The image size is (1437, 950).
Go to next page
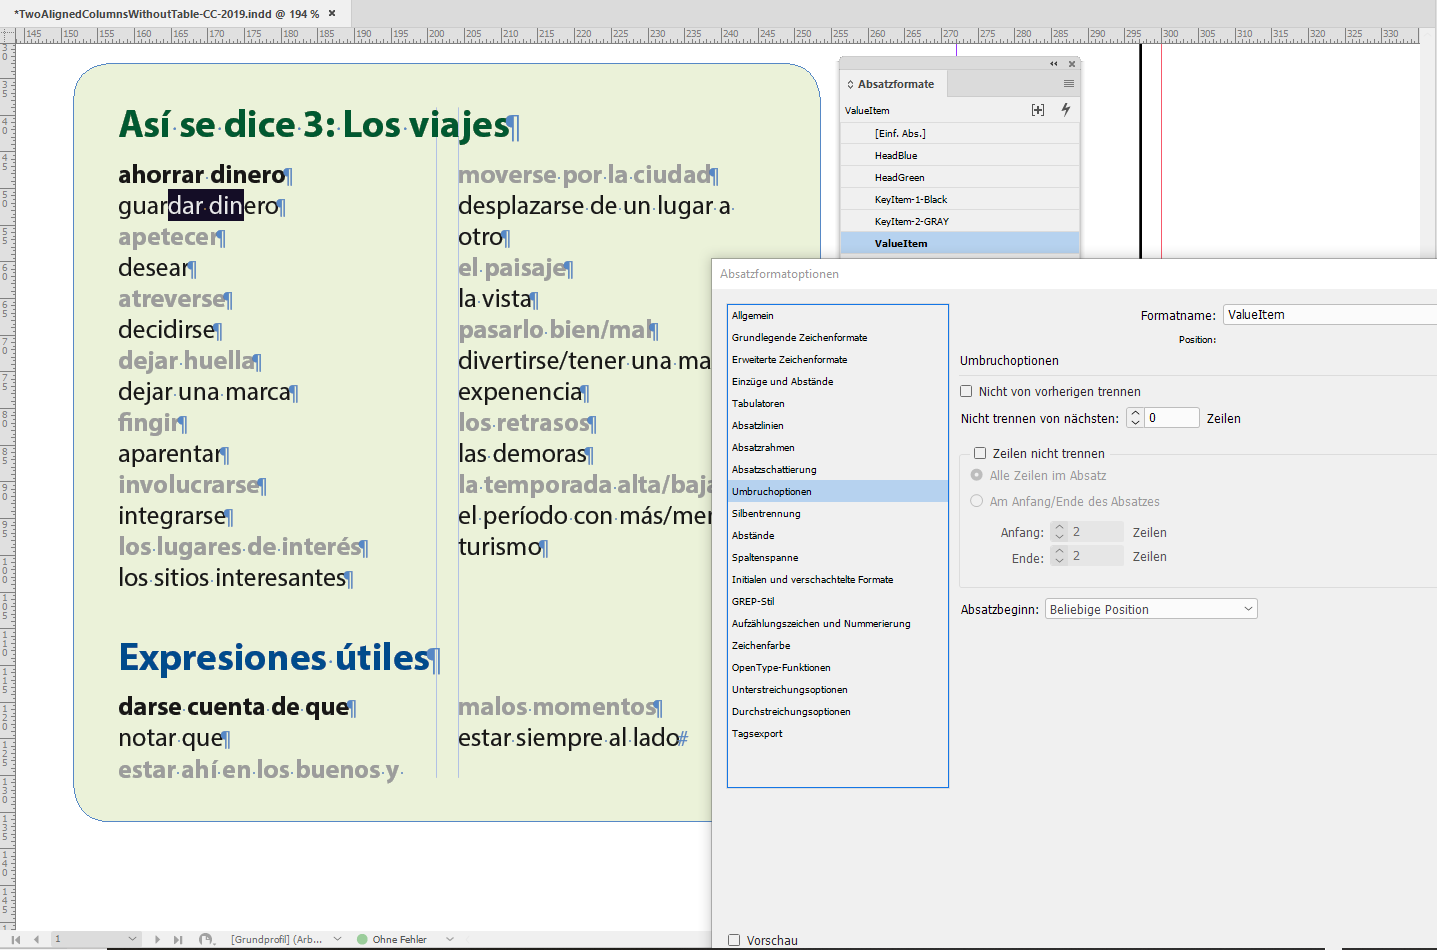pos(157,939)
